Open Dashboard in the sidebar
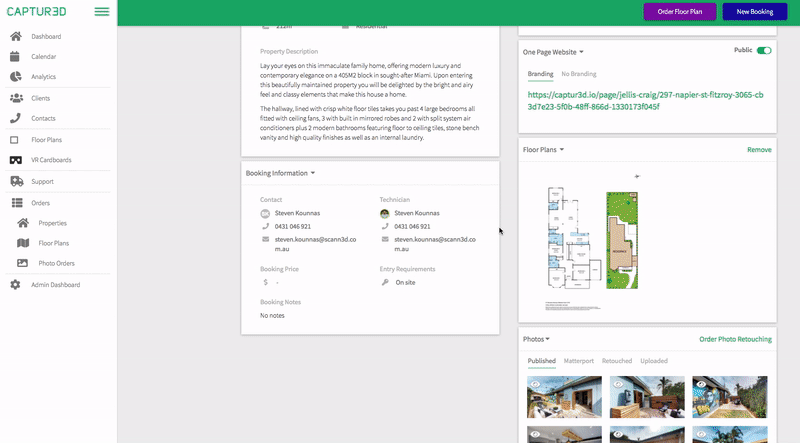The image size is (800, 443). (46, 37)
